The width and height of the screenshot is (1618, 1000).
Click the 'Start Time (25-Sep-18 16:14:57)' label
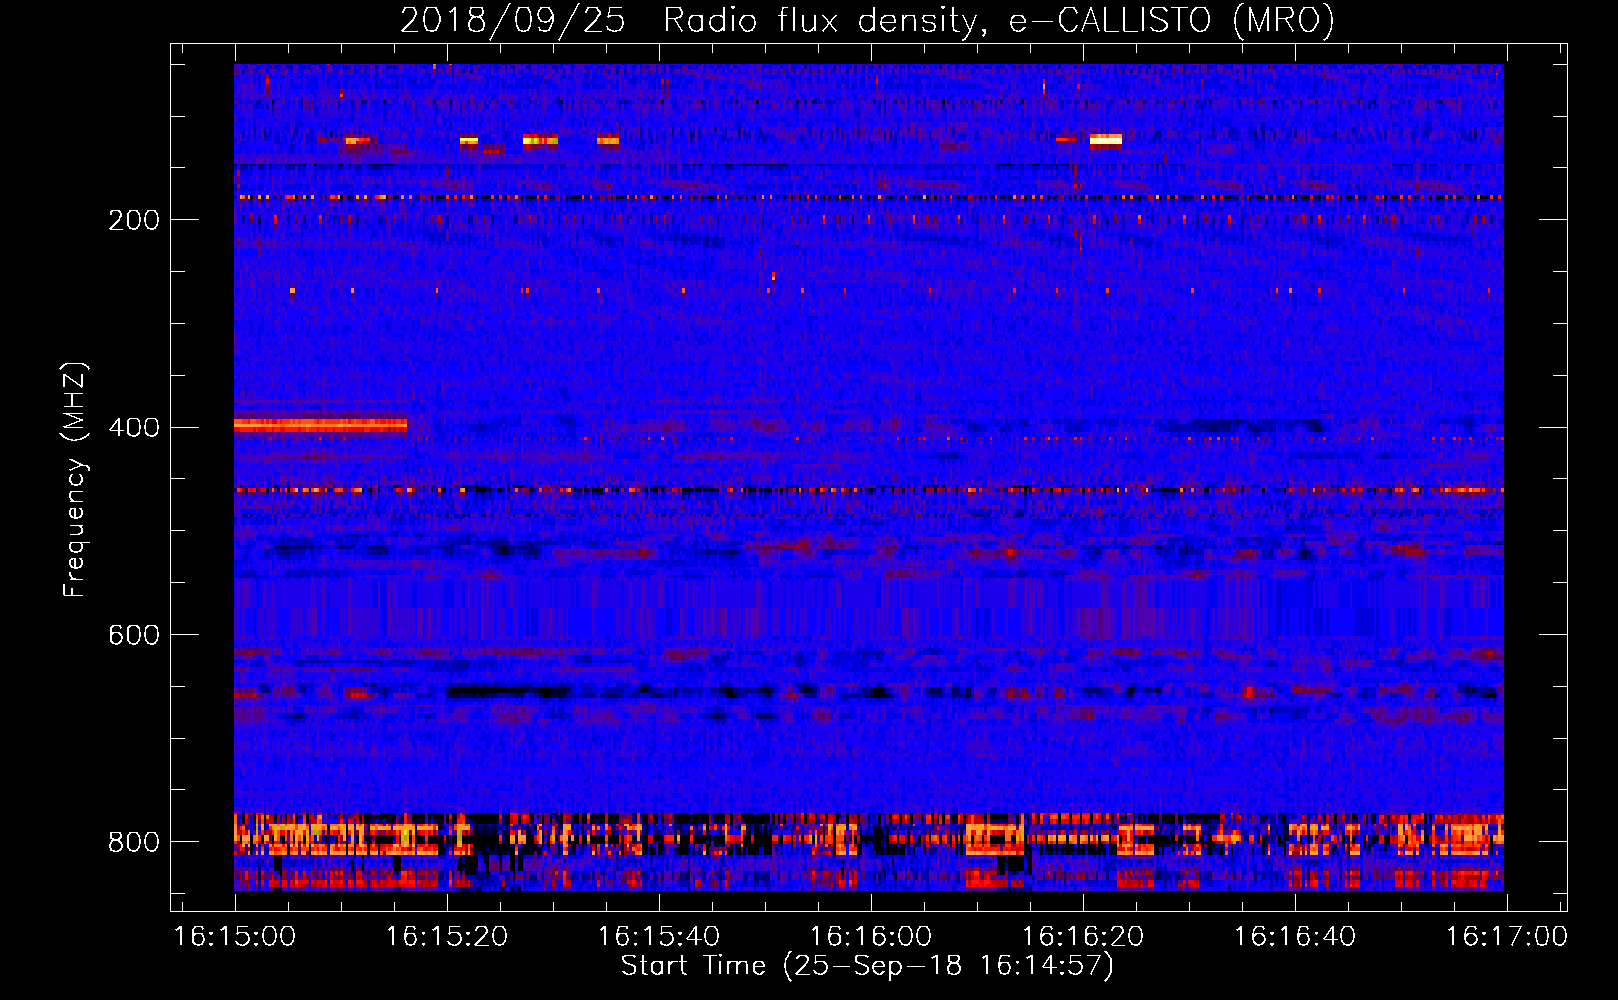[867, 966]
